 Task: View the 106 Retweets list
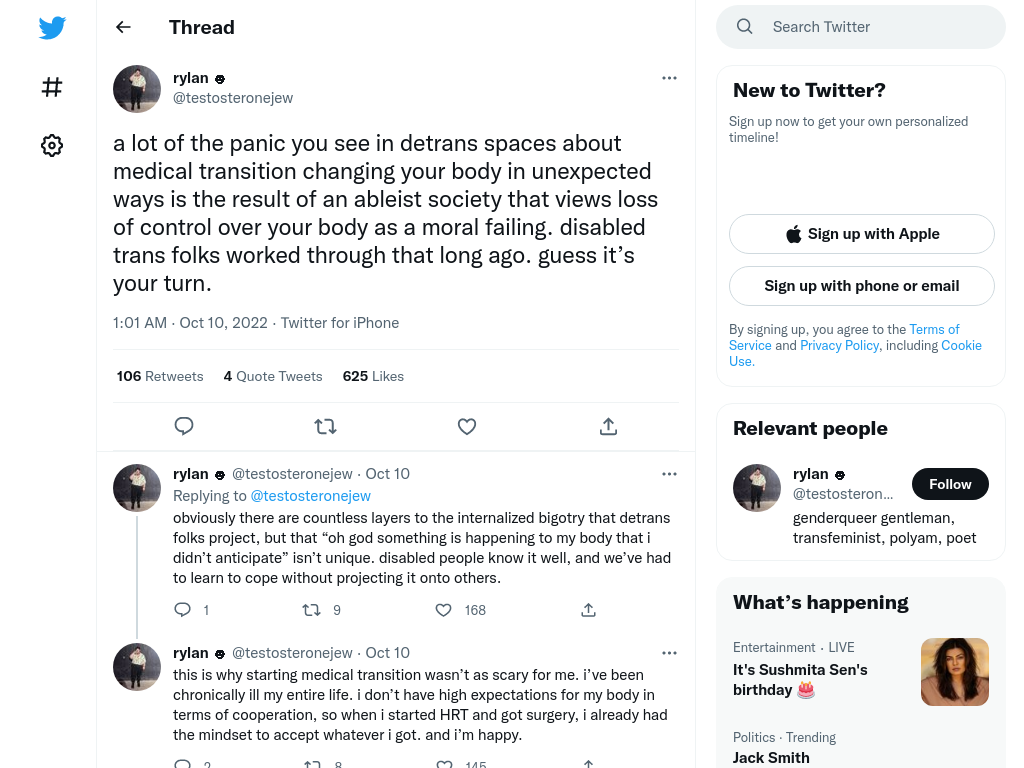click(x=160, y=376)
